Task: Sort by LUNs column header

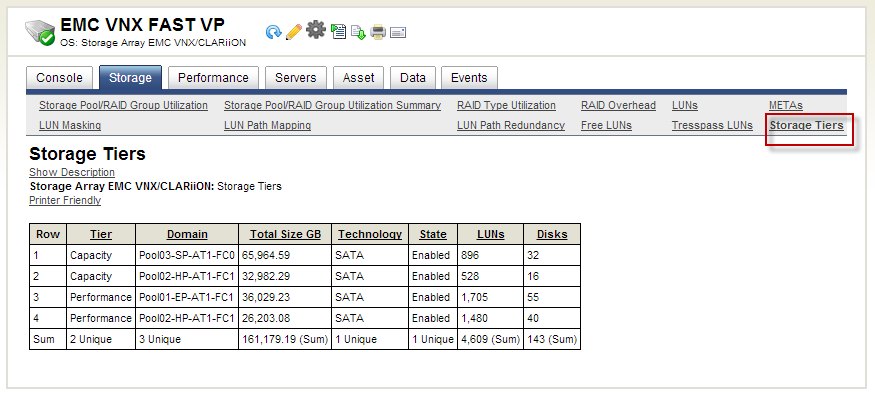Action: click(x=491, y=234)
